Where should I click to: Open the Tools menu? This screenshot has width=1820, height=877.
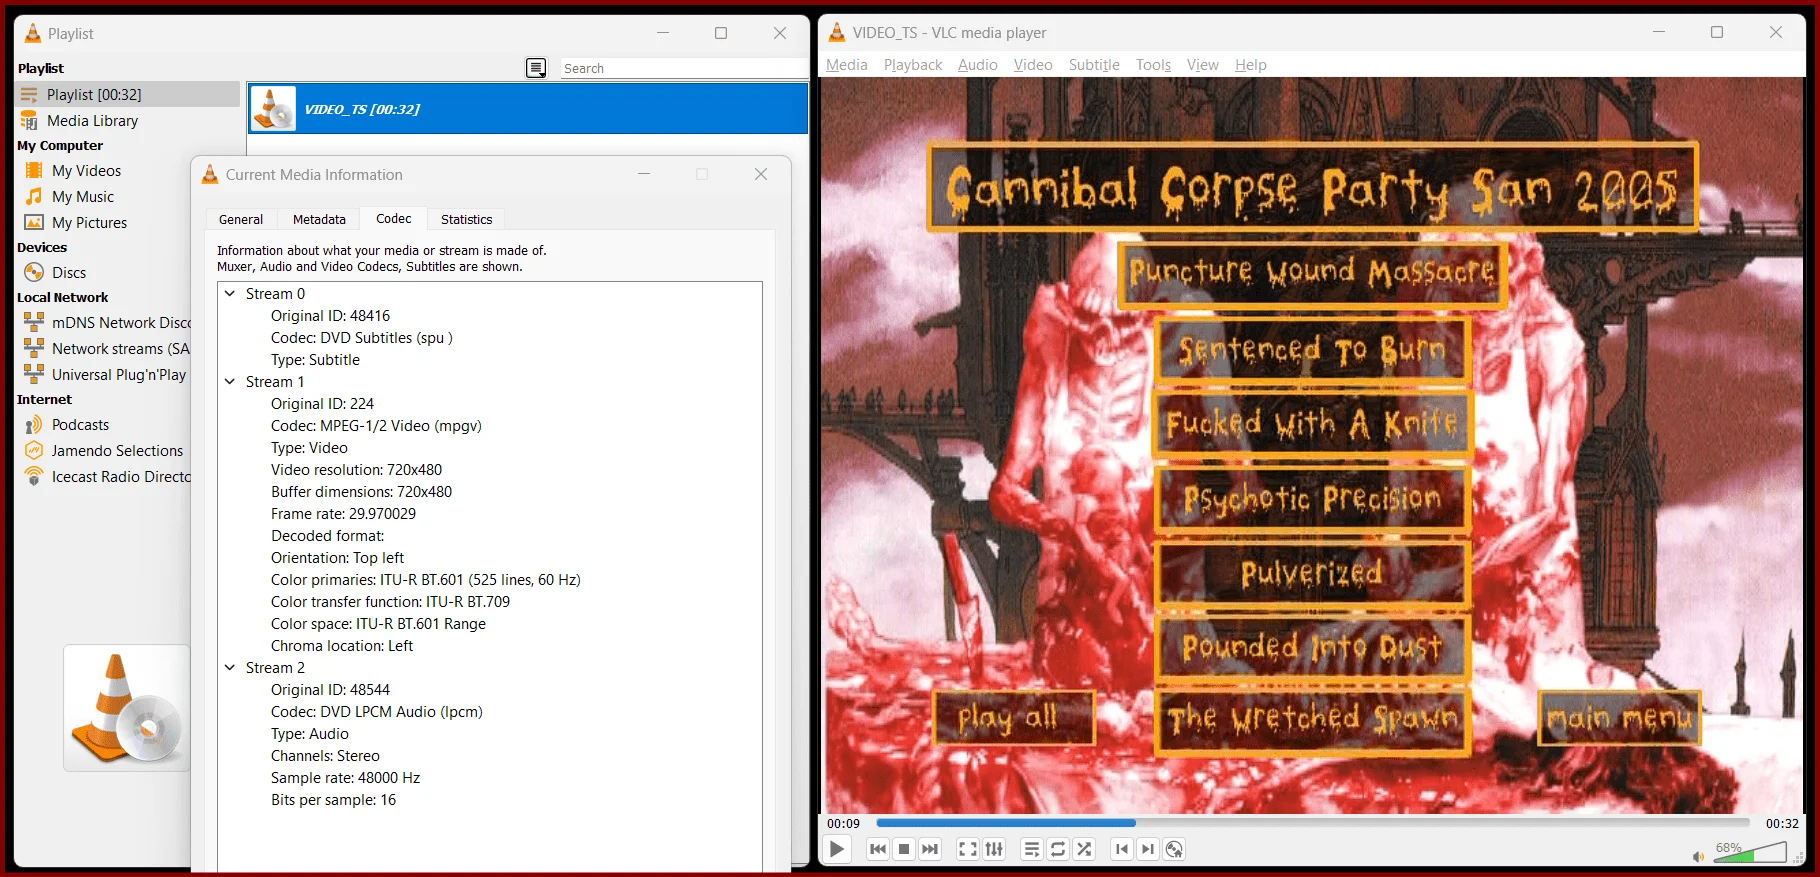point(1153,65)
